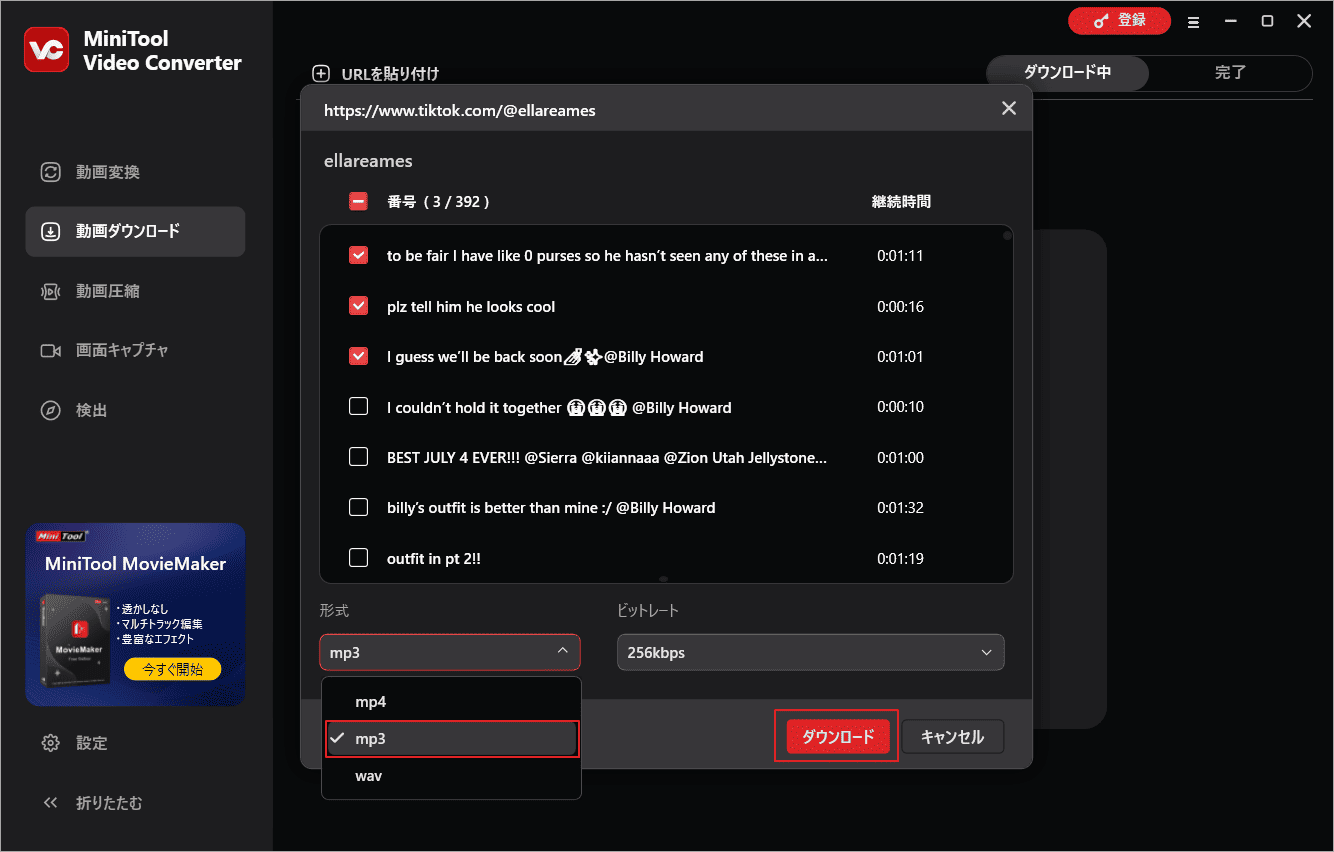1334x852 pixels.
Task: Switch to 完了 tab
Action: (1230, 73)
